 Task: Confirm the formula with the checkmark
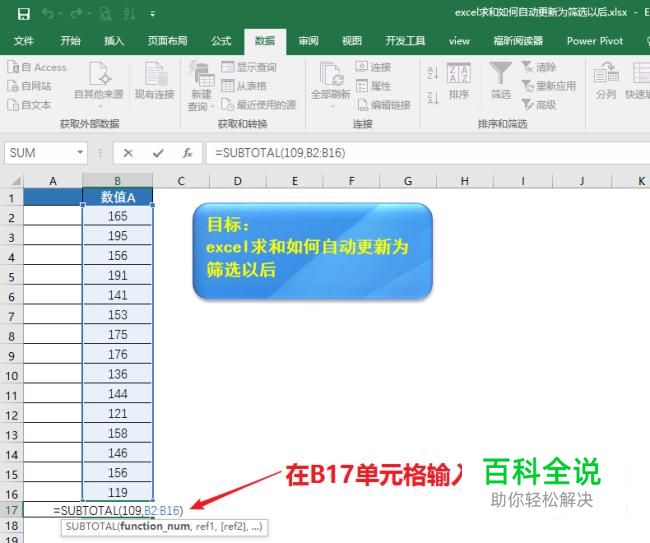point(158,153)
